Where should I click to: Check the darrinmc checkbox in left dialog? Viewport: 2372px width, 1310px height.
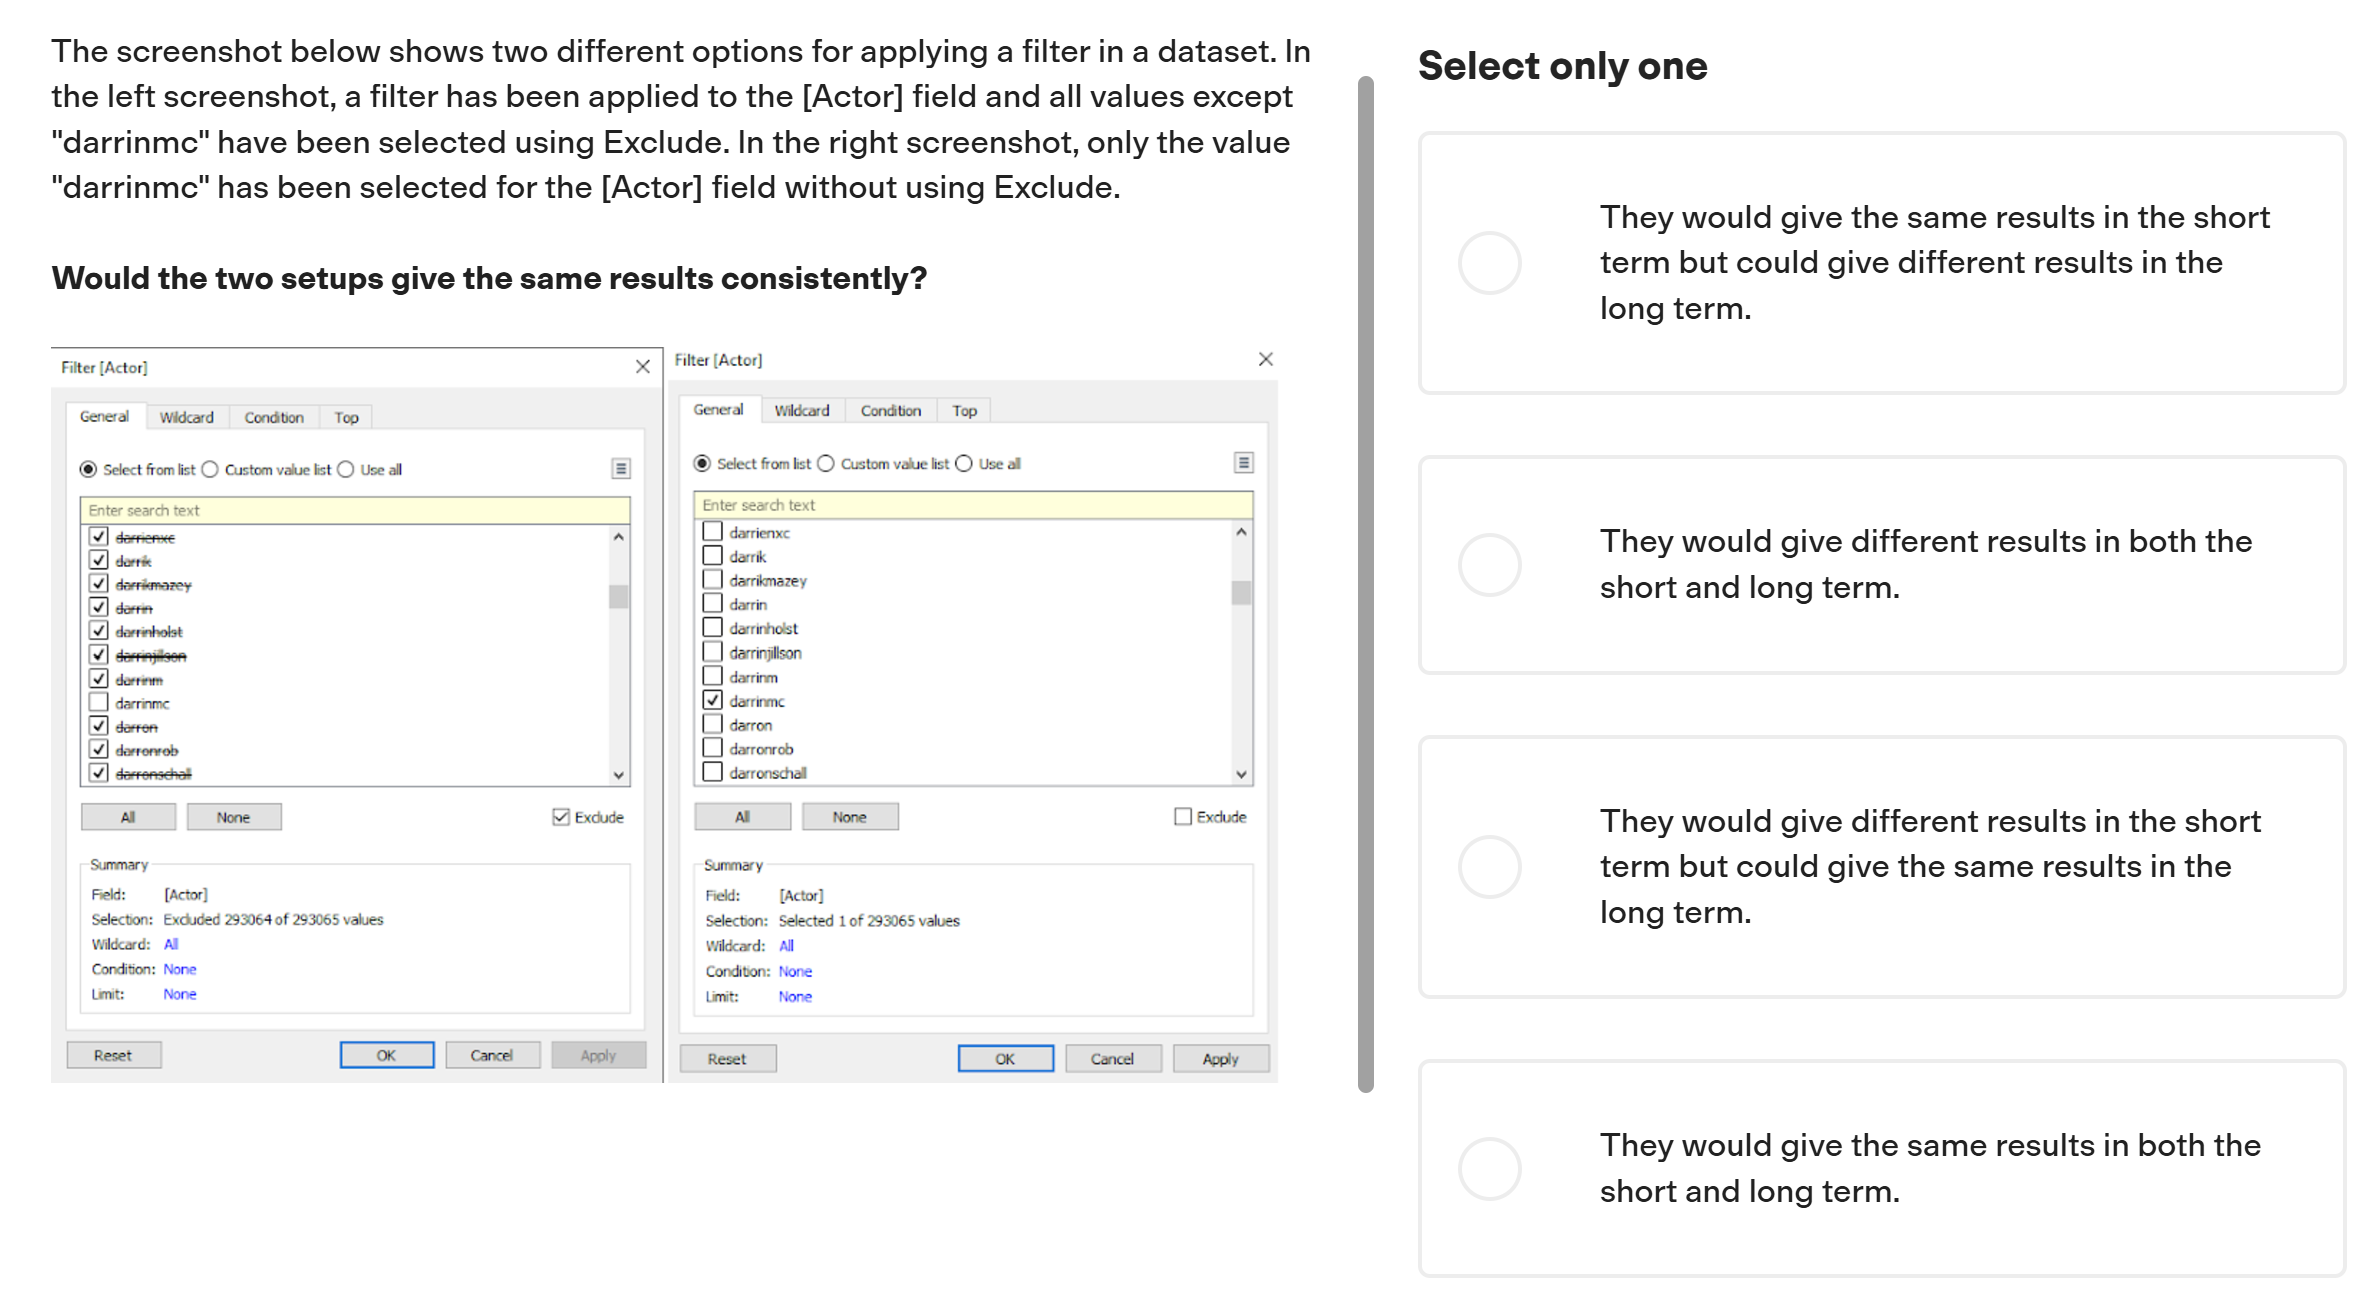pos(99,702)
